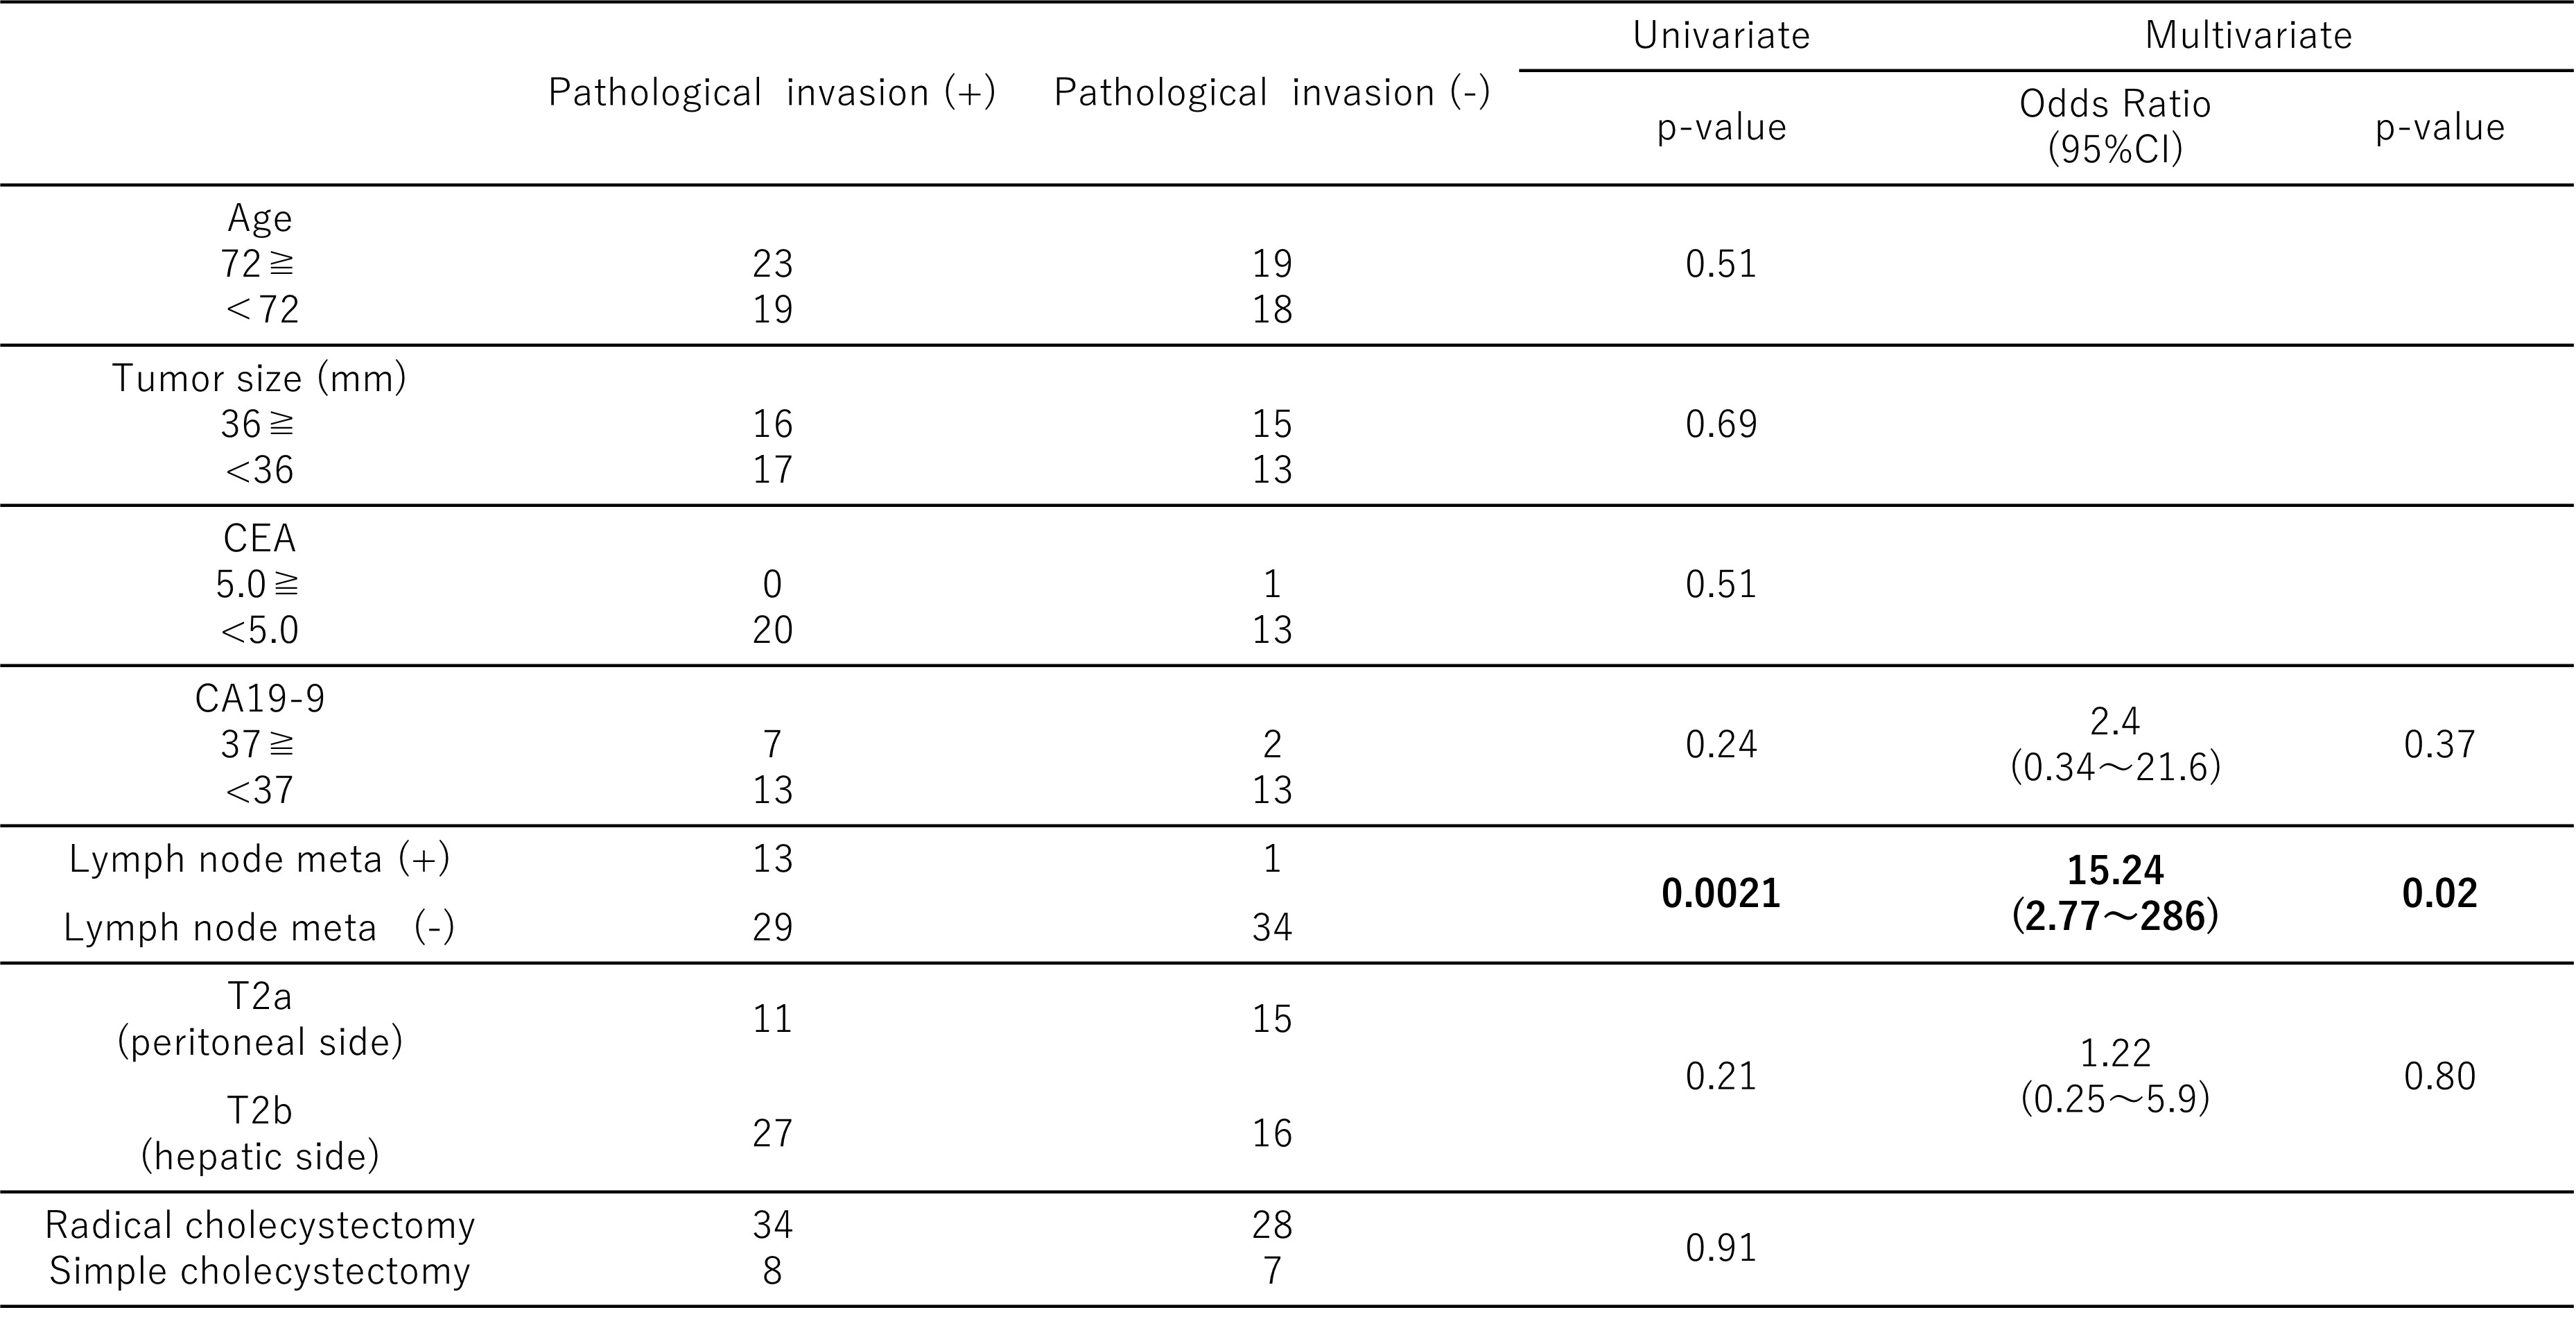Click the Tumor size (mm) label
Image resolution: width=2576 pixels, height=1319 pixels.
click(259, 378)
